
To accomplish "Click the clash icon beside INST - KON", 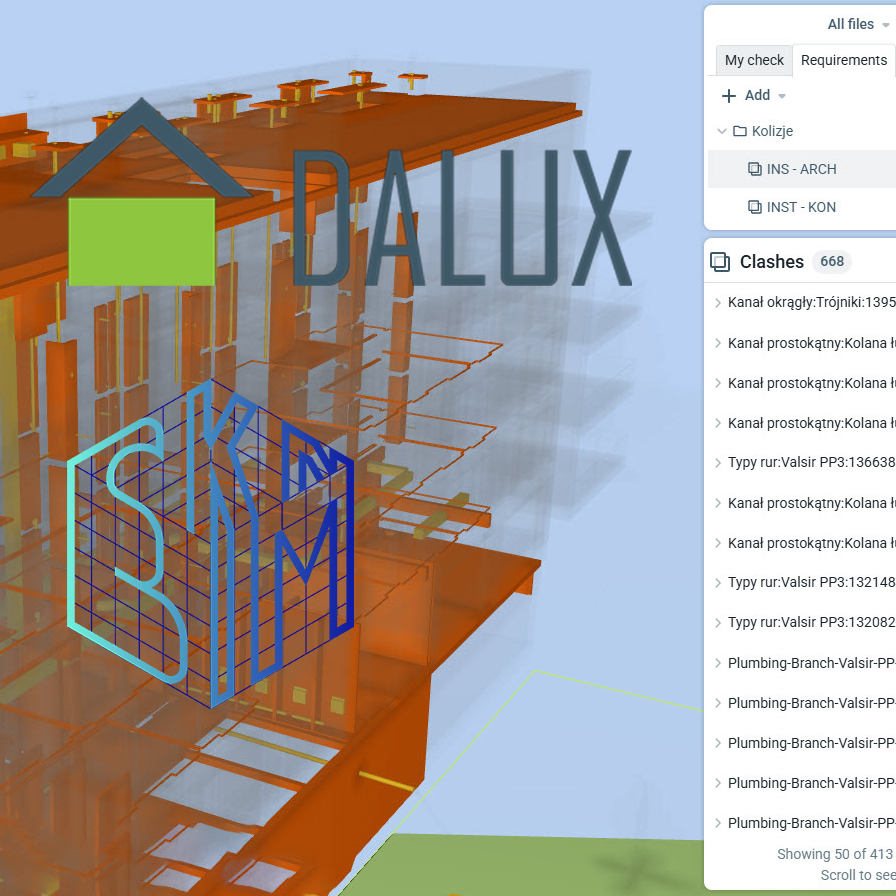I will (755, 208).
